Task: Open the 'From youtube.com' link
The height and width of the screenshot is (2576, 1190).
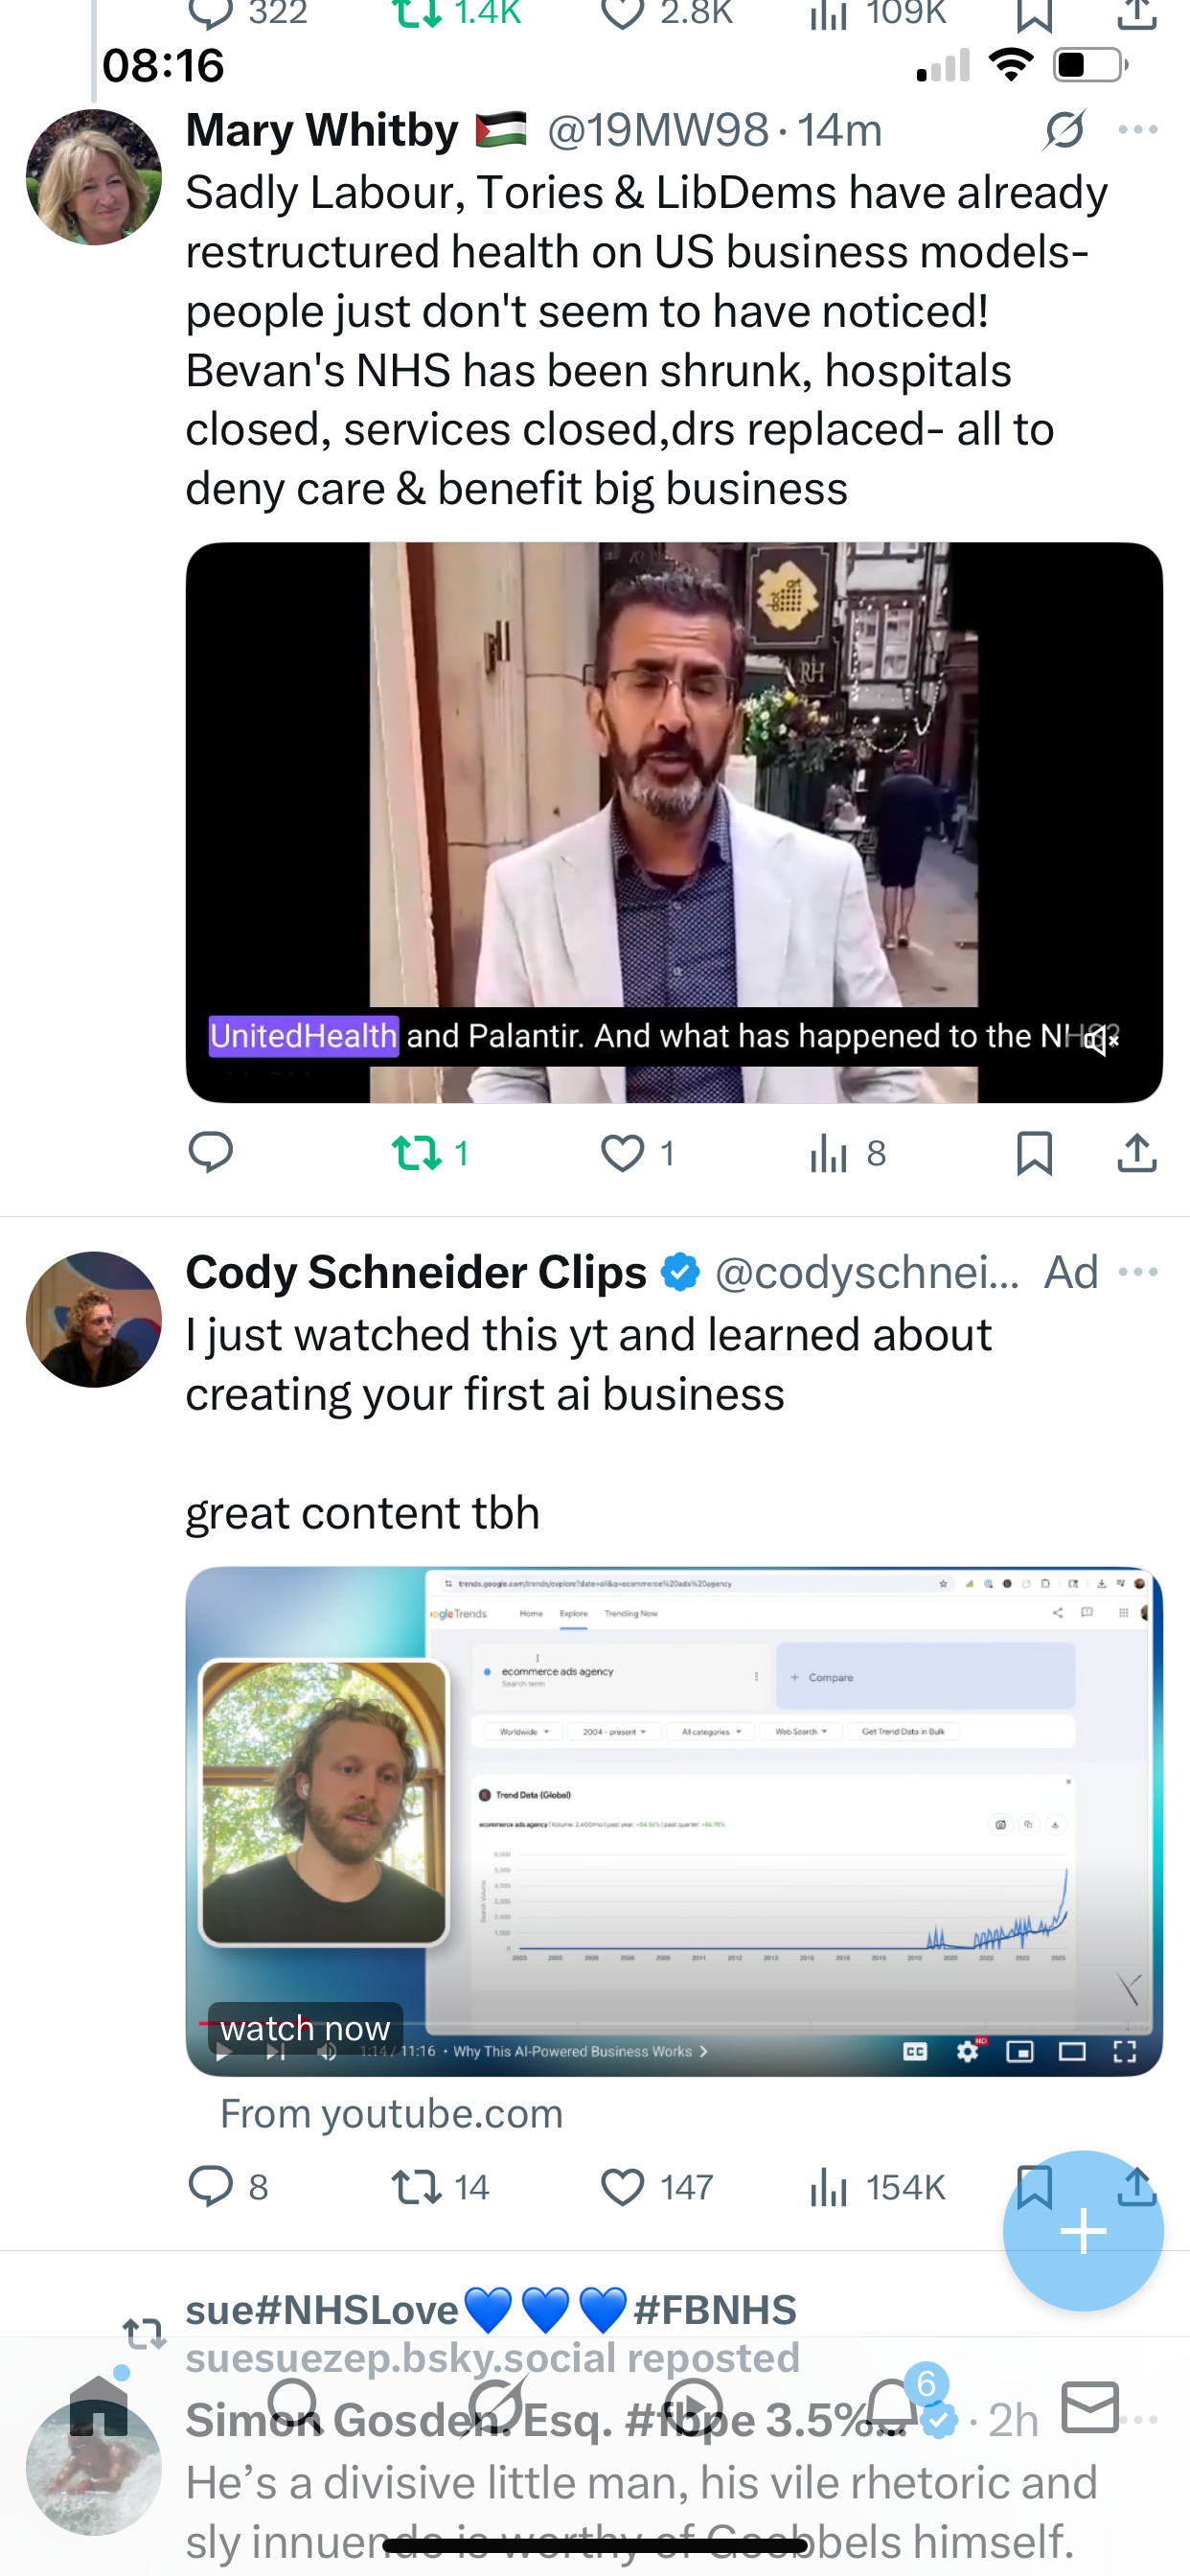Action: point(391,2113)
